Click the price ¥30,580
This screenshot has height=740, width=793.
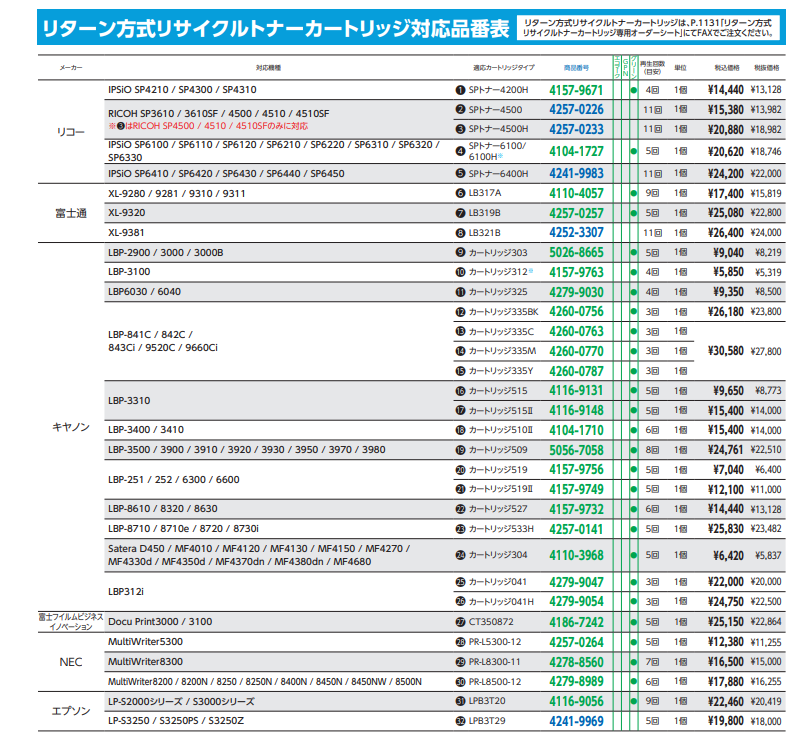pos(725,351)
